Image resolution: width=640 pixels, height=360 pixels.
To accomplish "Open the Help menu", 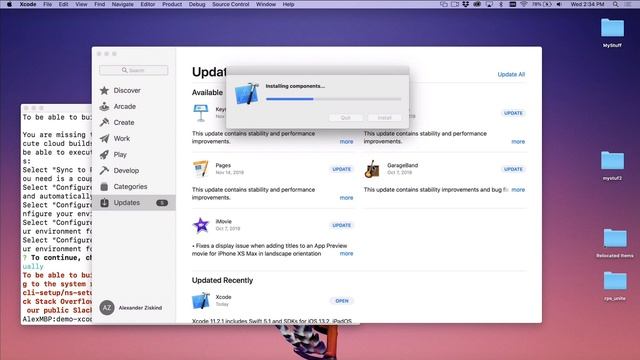I will click(x=288, y=4).
